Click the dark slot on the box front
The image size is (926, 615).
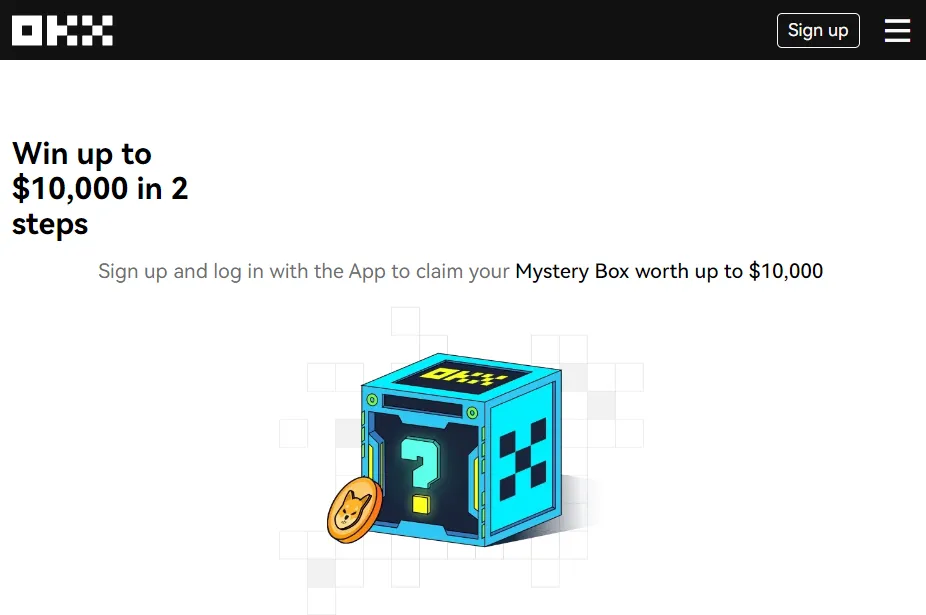click(422, 406)
